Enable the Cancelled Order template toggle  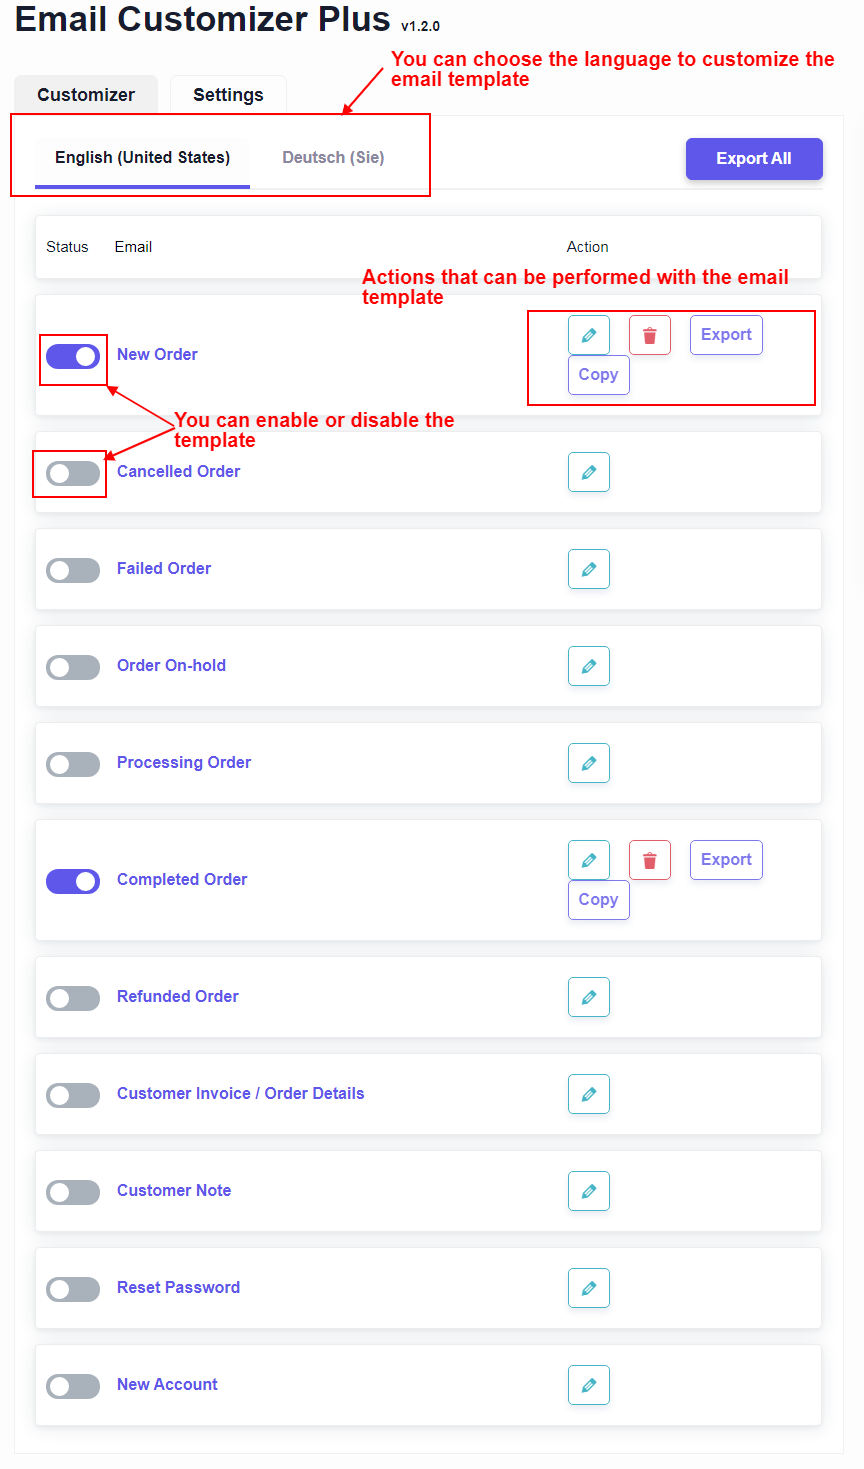tap(72, 471)
